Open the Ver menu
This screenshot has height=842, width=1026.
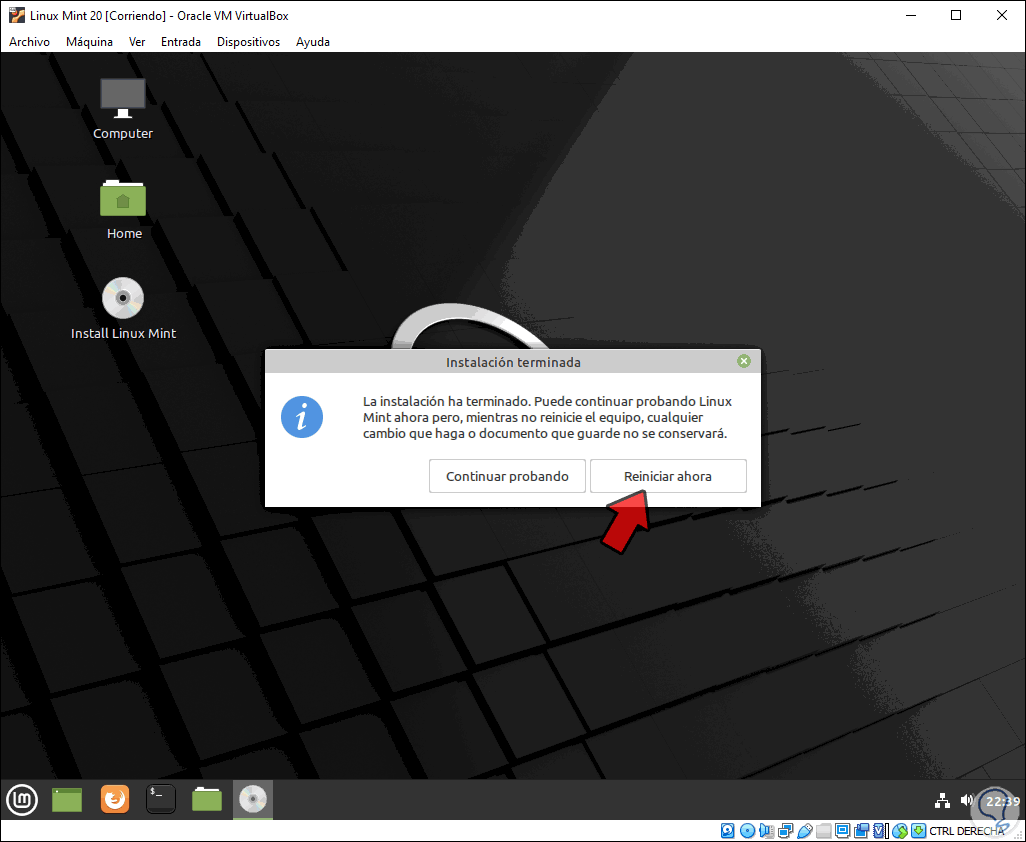coord(137,42)
